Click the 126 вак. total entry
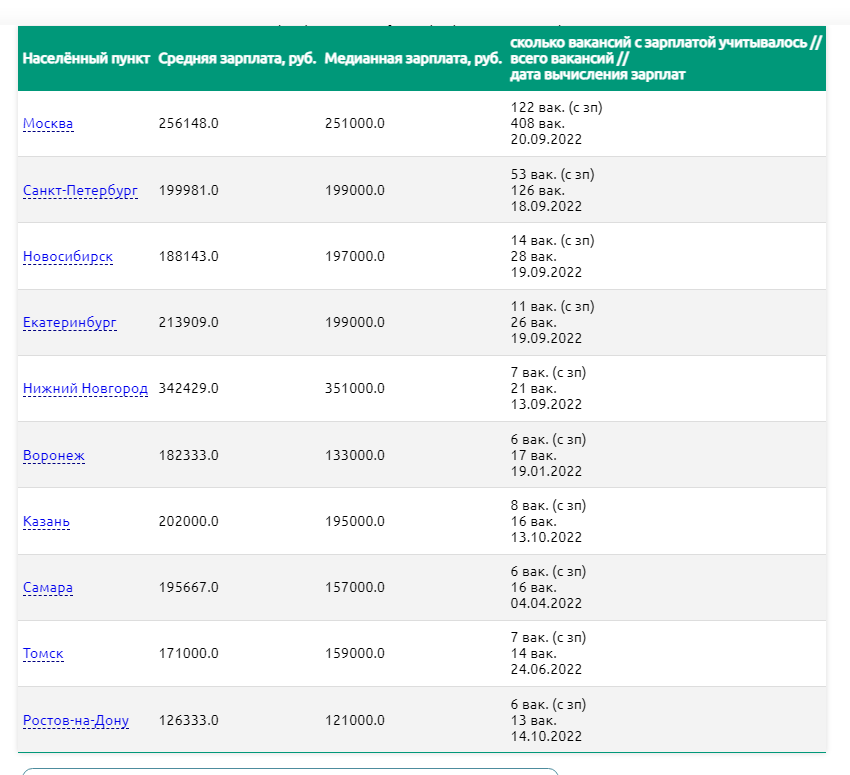Viewport: 850px width, 775px height. click(x=538, y=190)
